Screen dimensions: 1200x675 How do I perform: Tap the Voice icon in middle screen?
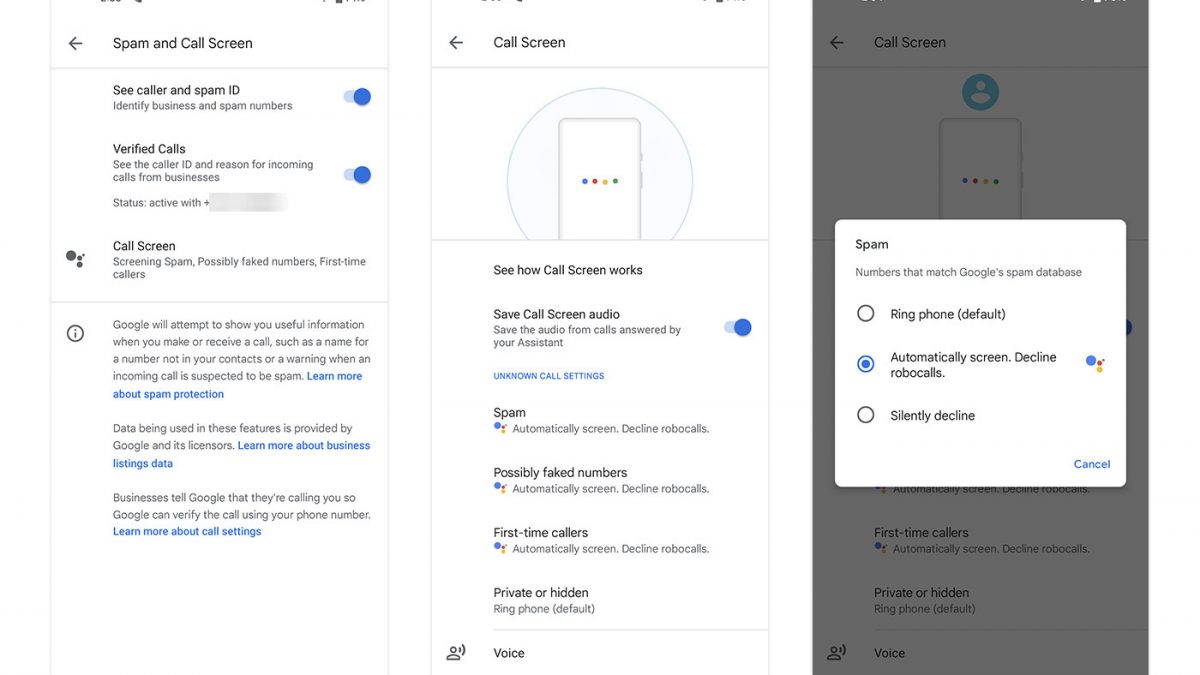coord(456,653)
